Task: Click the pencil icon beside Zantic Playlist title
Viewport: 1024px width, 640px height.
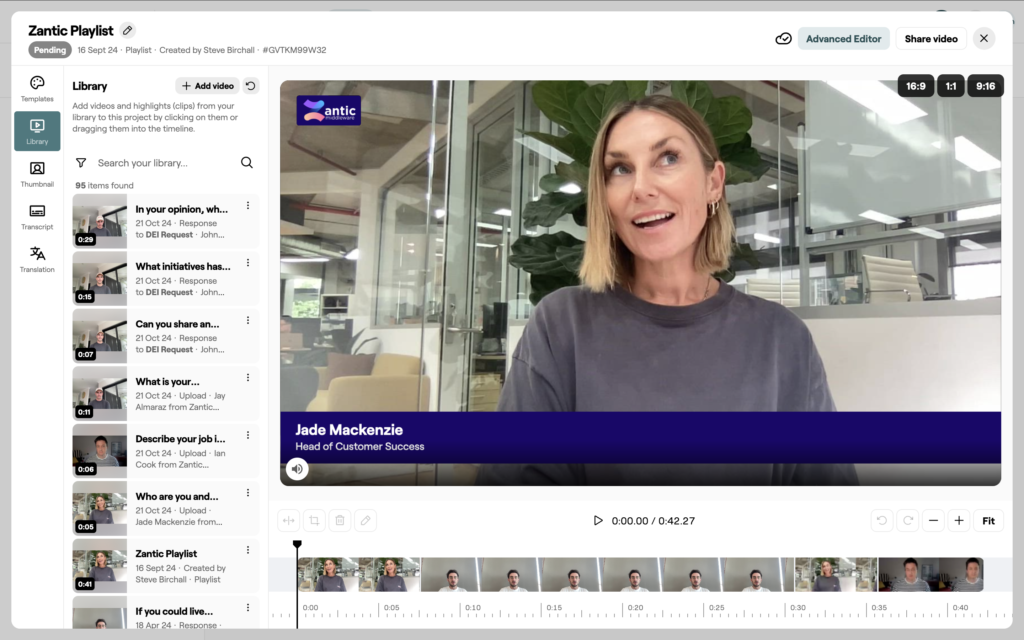Action: pyautogui.click(x=128, y=30)
